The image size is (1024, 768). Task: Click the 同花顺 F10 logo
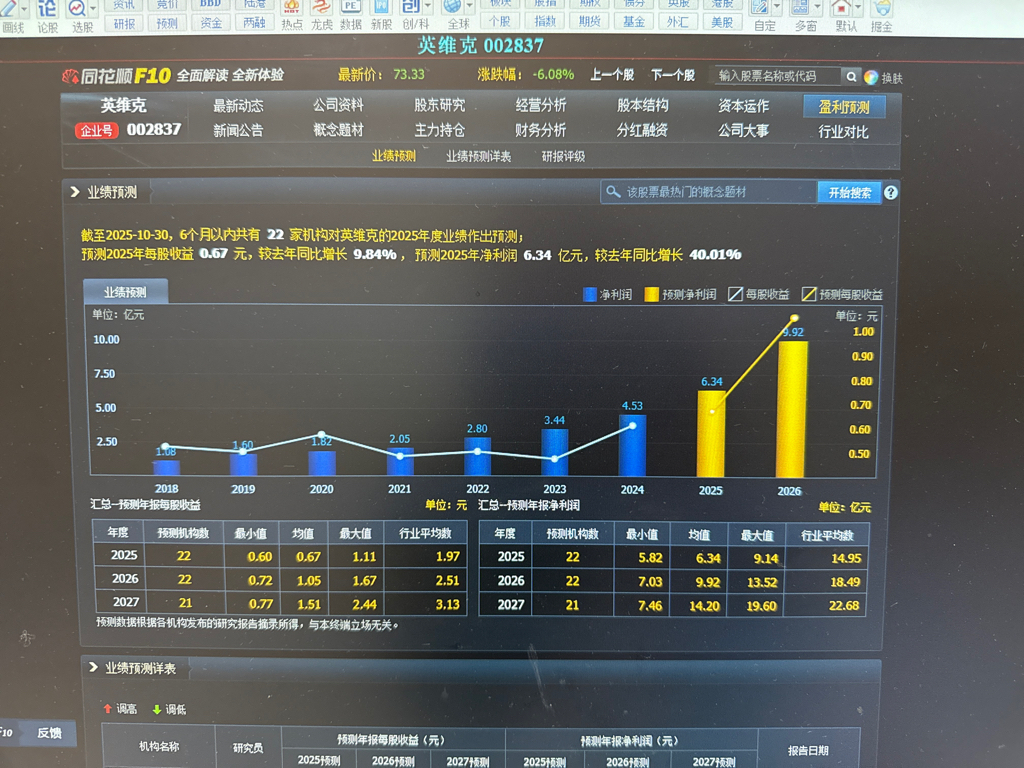[116, 76]
